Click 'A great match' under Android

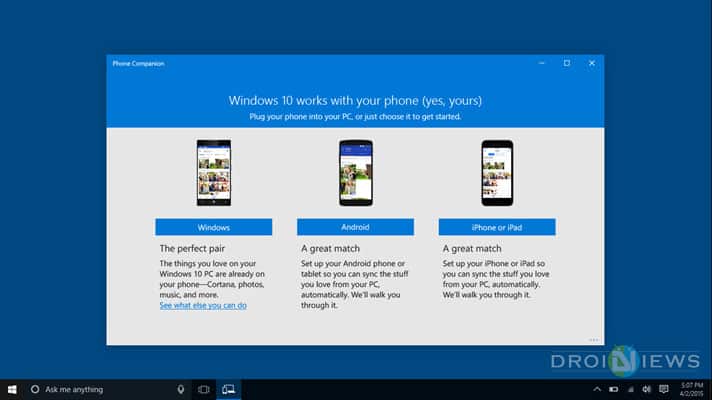pyautogui.click(x=330, y=248)
